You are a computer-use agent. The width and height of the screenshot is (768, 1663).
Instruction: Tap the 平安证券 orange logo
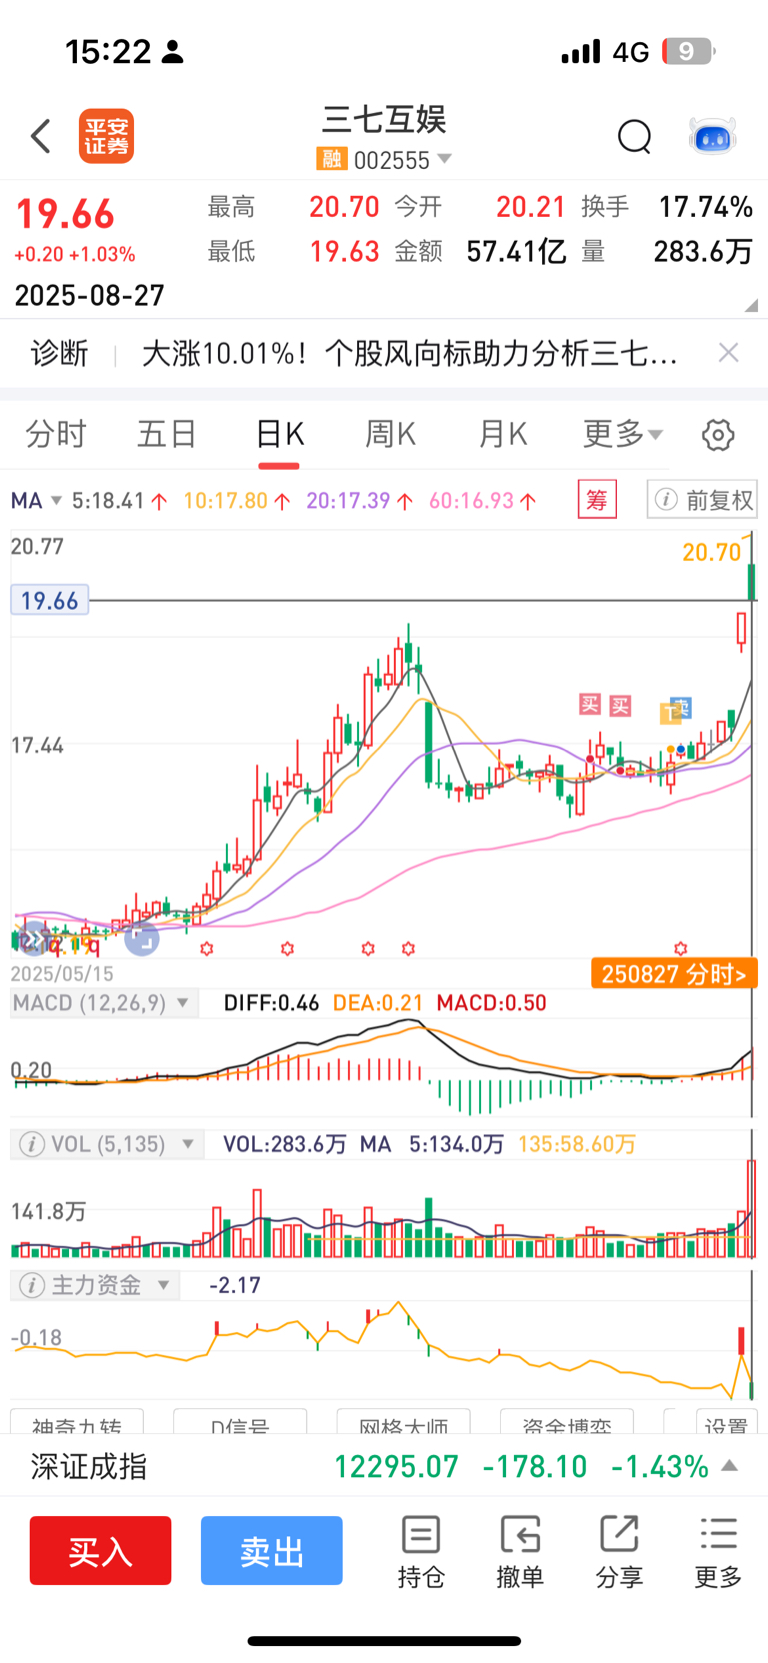106,136
